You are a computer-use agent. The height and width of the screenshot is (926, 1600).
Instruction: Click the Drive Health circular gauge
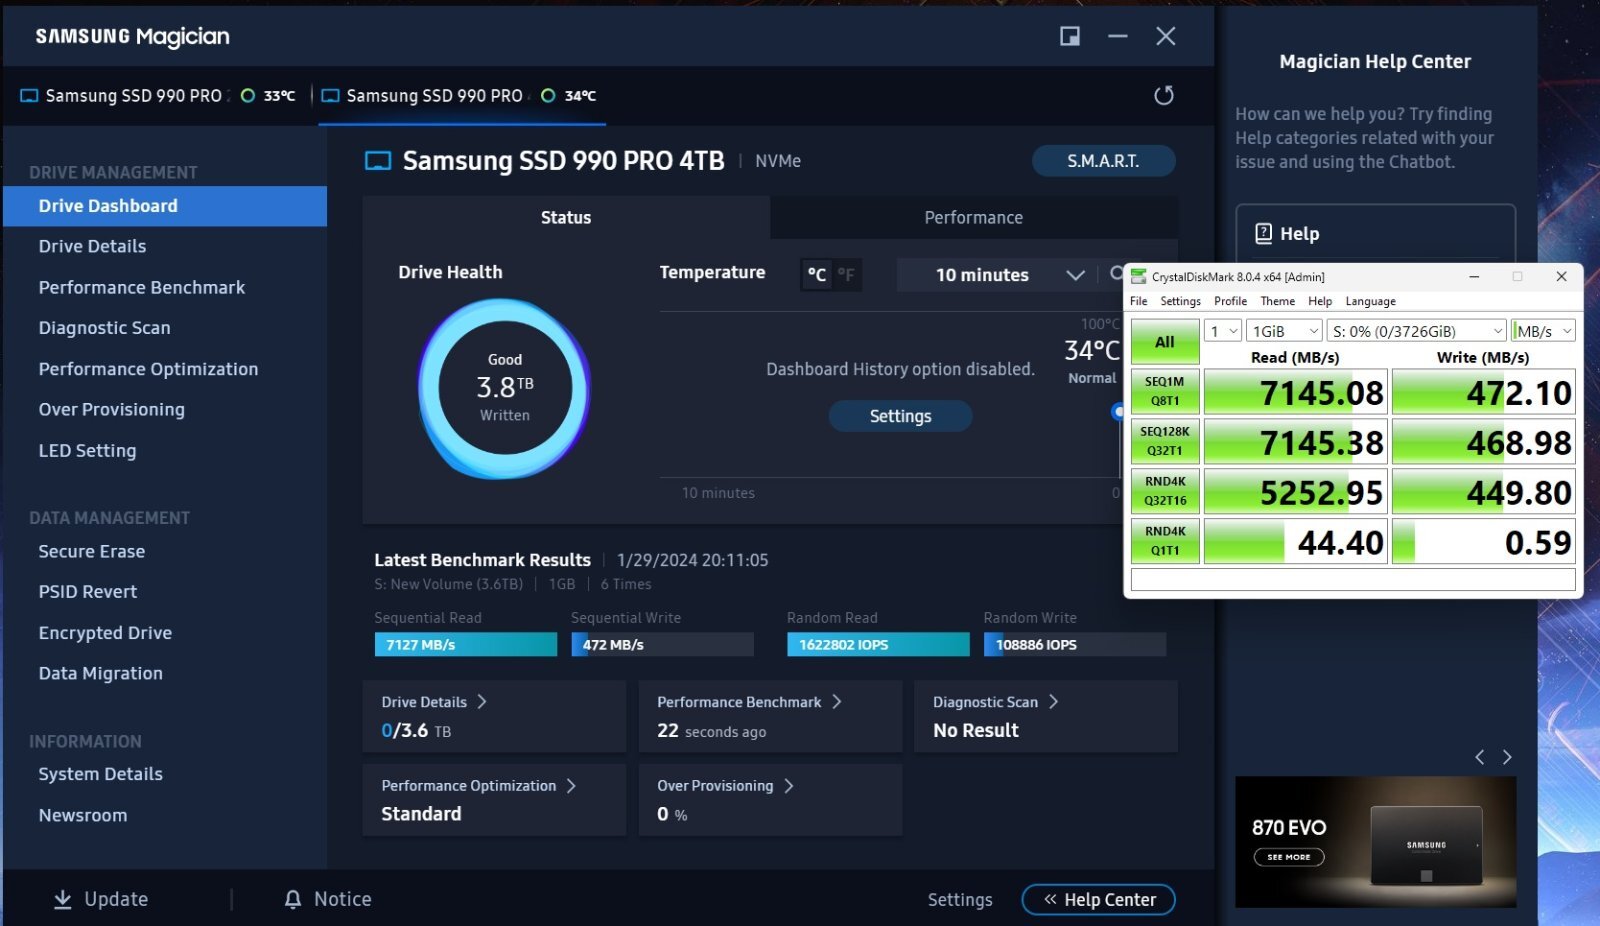pyautogui.click(x=504, y=388)
